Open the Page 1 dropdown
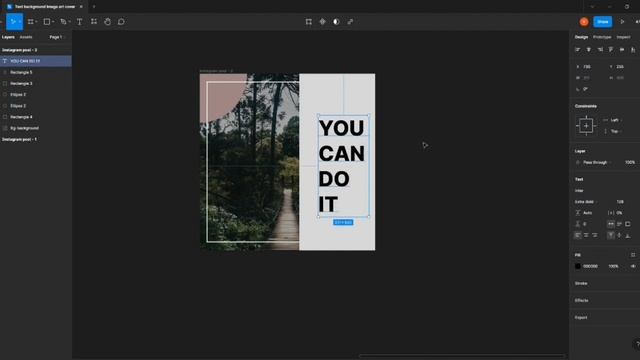Image resolution: width=640 pixels, height=360 pixels. [x=57, y=37]
